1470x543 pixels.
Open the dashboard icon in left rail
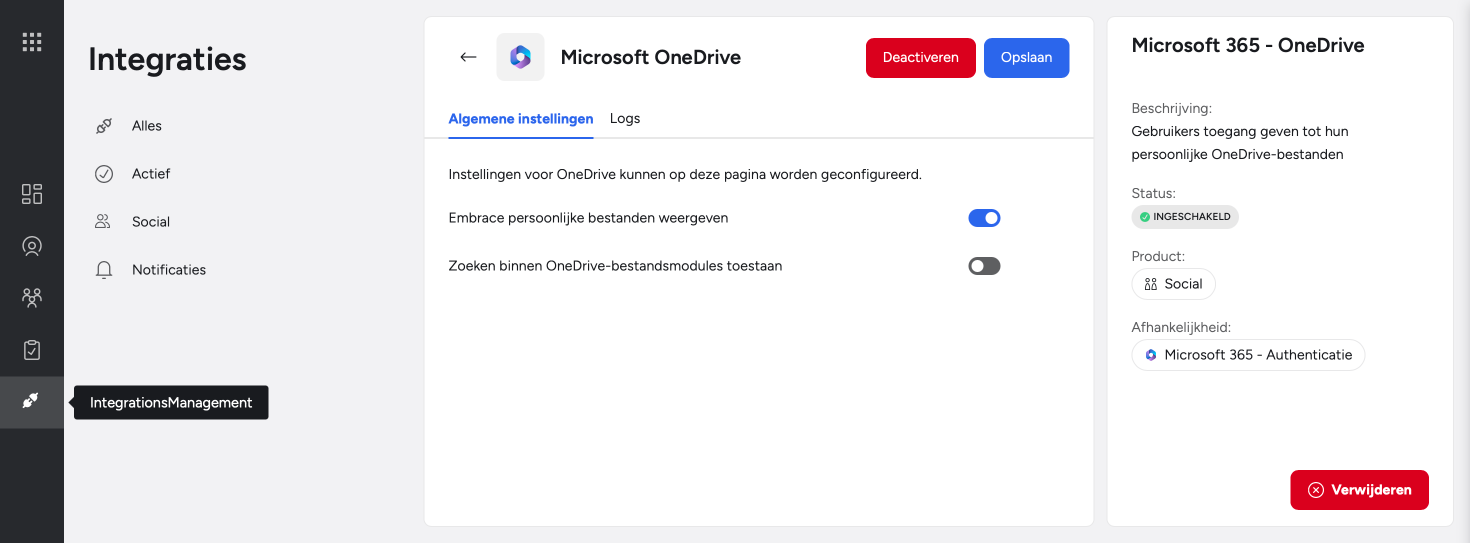(32, 194)
